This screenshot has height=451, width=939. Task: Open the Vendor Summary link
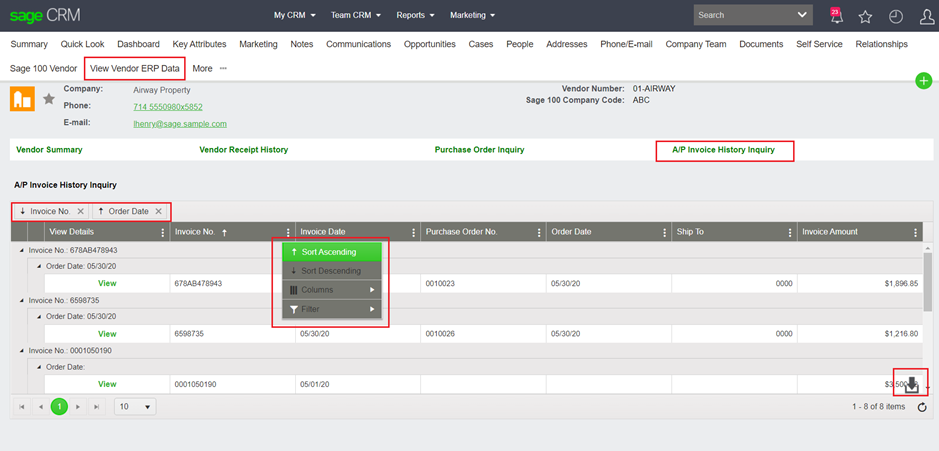coord(49,150)
